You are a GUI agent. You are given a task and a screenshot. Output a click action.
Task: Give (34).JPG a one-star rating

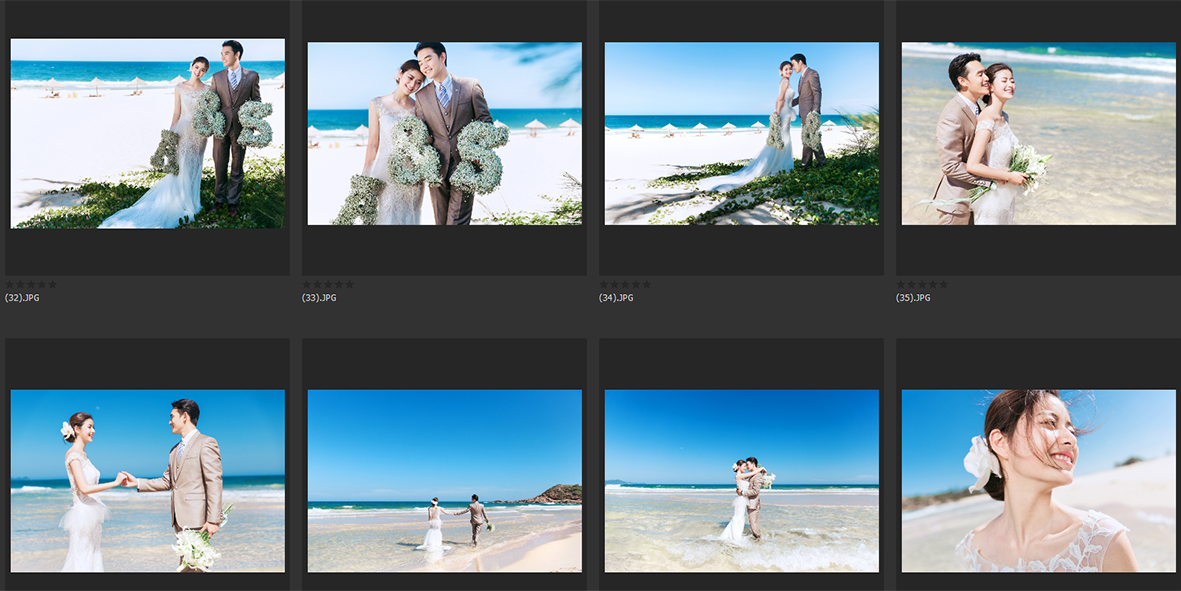pos(603,284)
